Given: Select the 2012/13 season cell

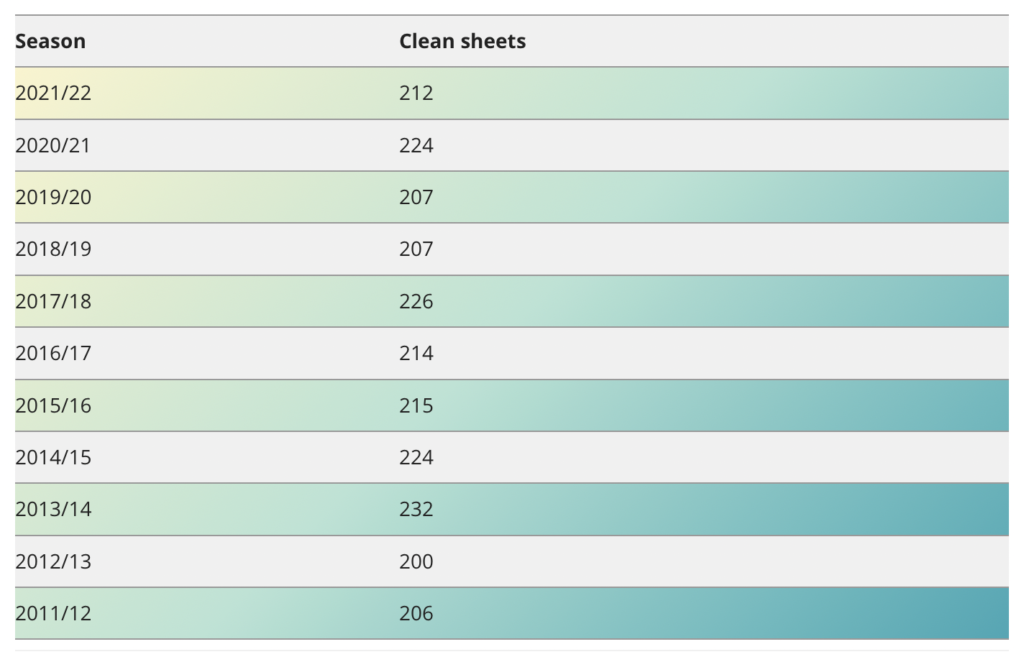Looking at the screenshot, I should click(x=53, y=562).
